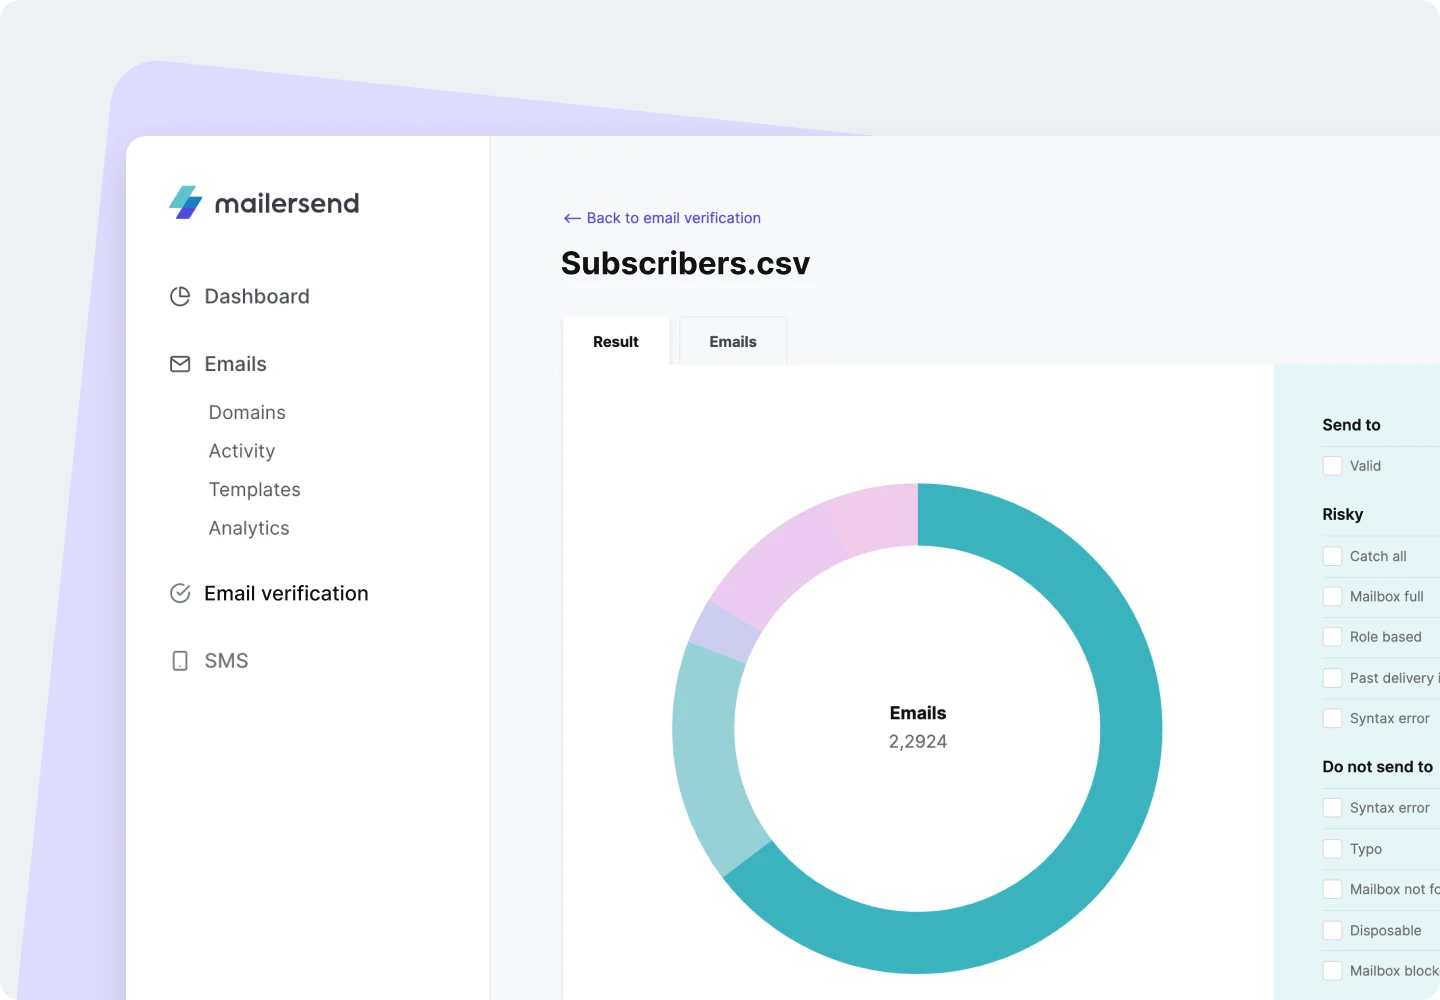1440x1000 pixels.
Task: Check the Valid checkbox
Action: point(1332,466)
